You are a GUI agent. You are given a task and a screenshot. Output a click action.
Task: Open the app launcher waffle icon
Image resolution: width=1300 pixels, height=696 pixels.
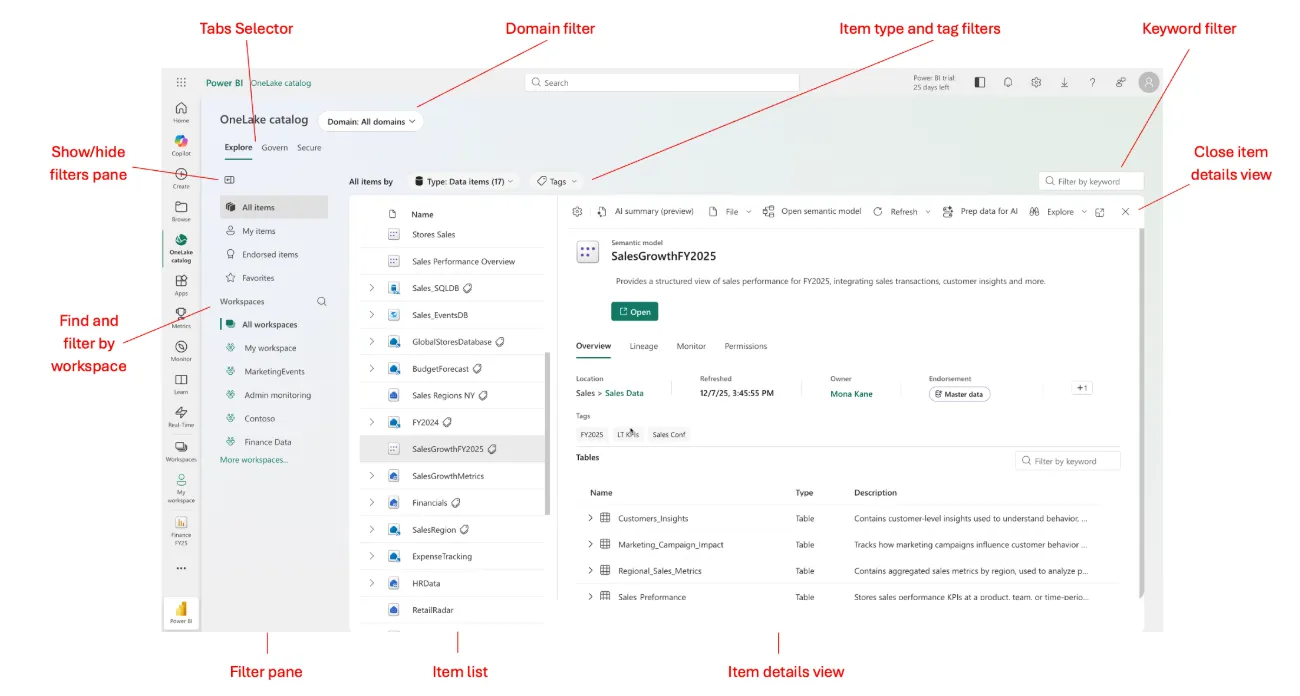pyautogui.click(x=181, y=83)
